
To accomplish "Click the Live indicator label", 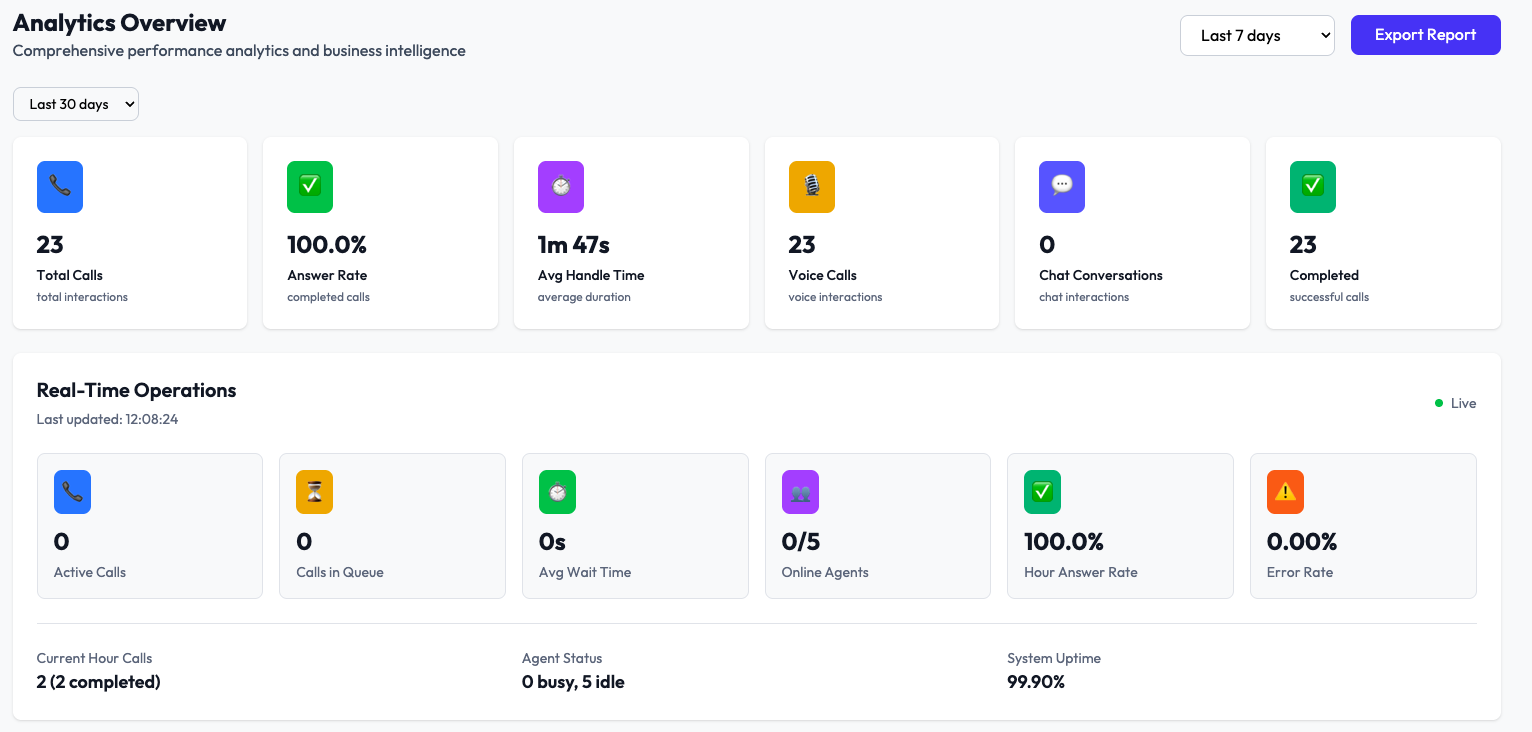I will 1464,403.
